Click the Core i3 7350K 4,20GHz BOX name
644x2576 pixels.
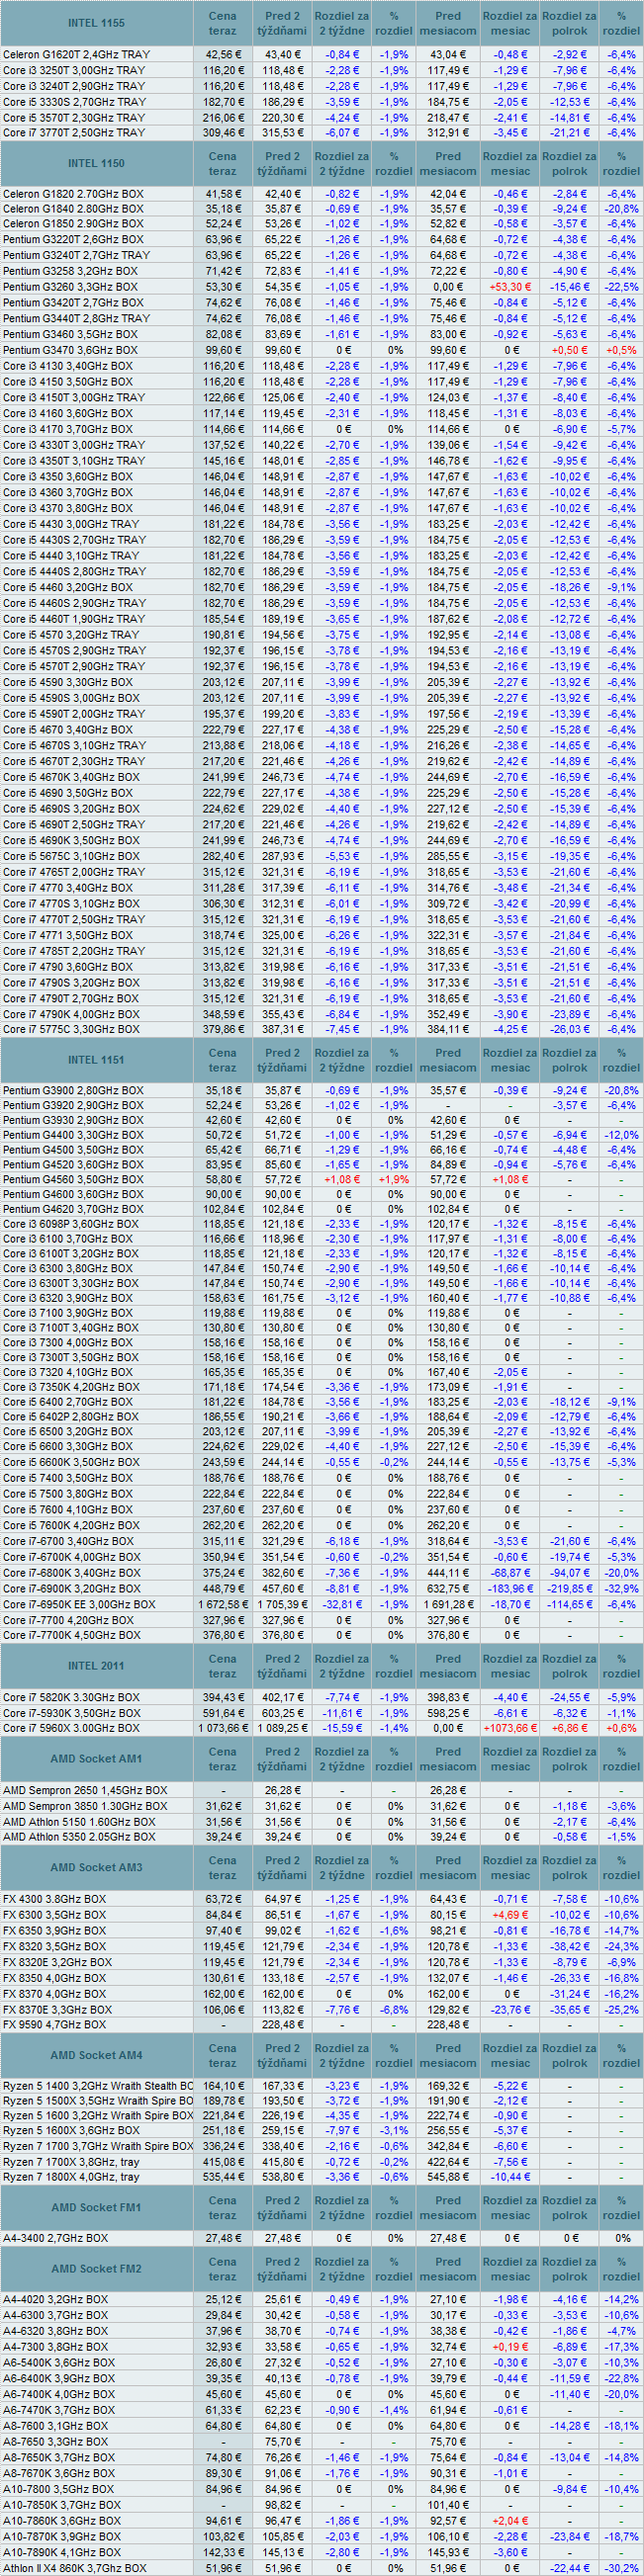pos(71,1387)
